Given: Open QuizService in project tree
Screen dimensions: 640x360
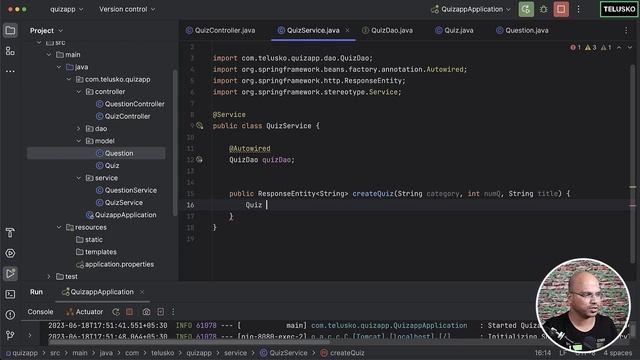Looking at the screenshot, I should click(x=119, y=202).
